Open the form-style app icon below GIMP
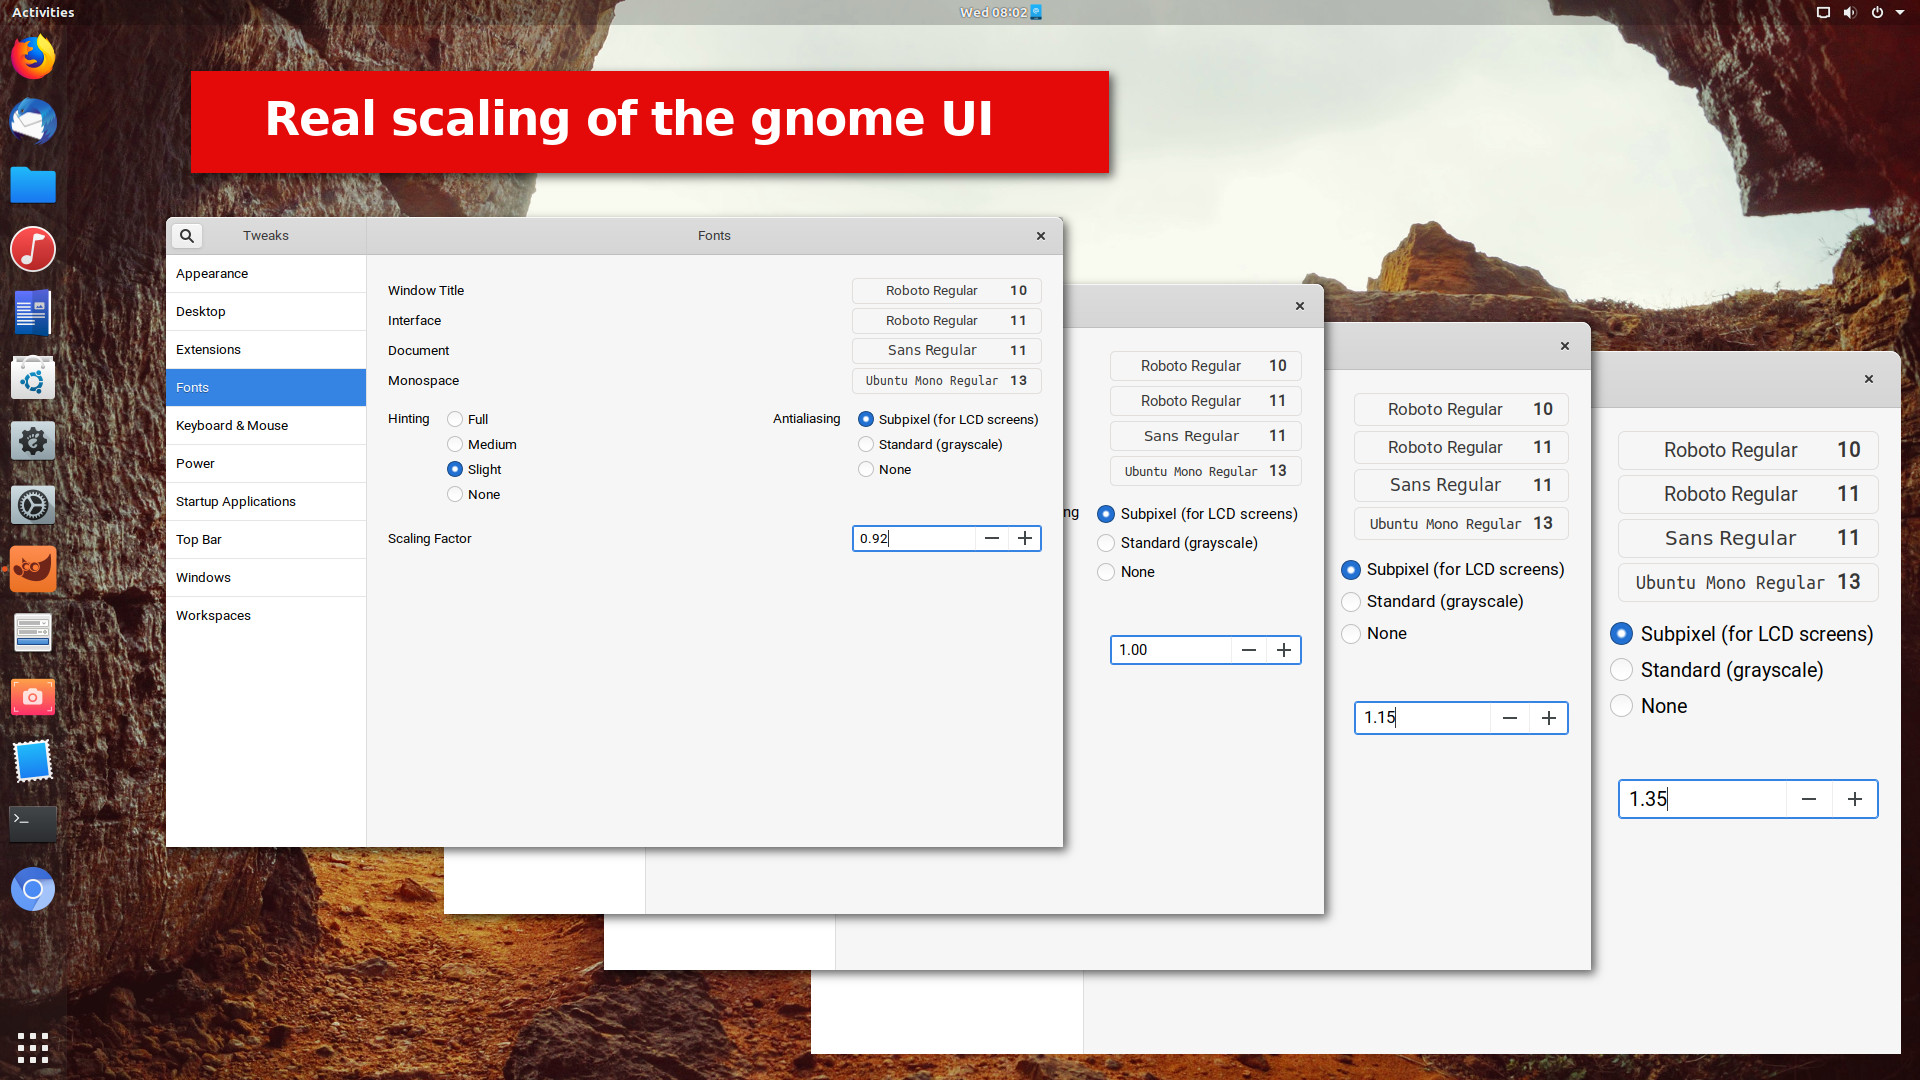The height and width of the screenshot is (1080, 1920). pos(33,633)
